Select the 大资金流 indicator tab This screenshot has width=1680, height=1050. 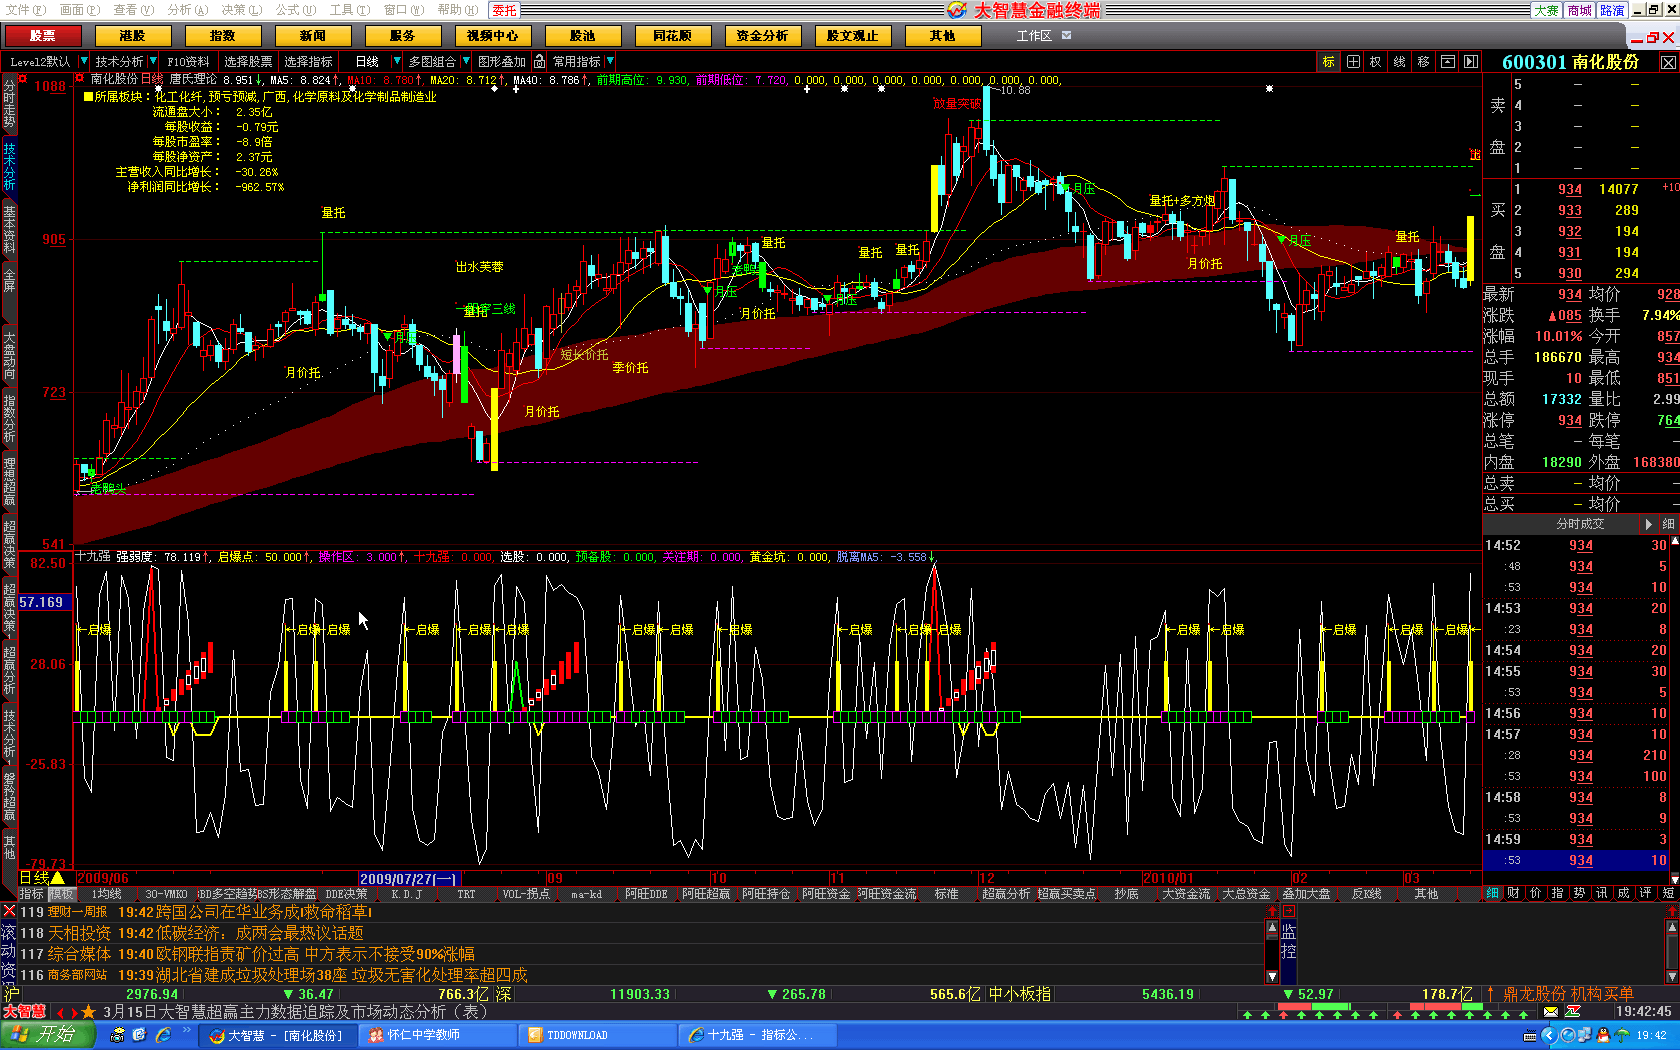pos(1186,894)
